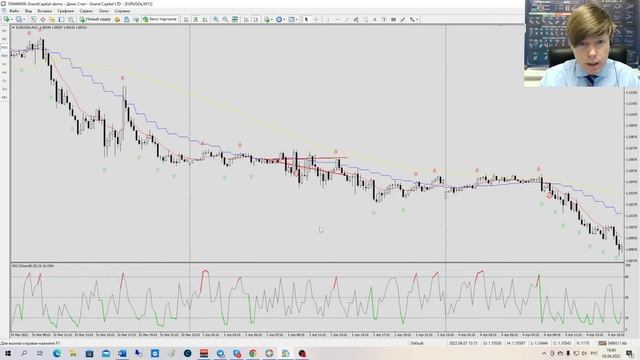640x360 pixels.
Task: Select the Fibonacci Retracement tool
Action: click(x=365, y=19)
